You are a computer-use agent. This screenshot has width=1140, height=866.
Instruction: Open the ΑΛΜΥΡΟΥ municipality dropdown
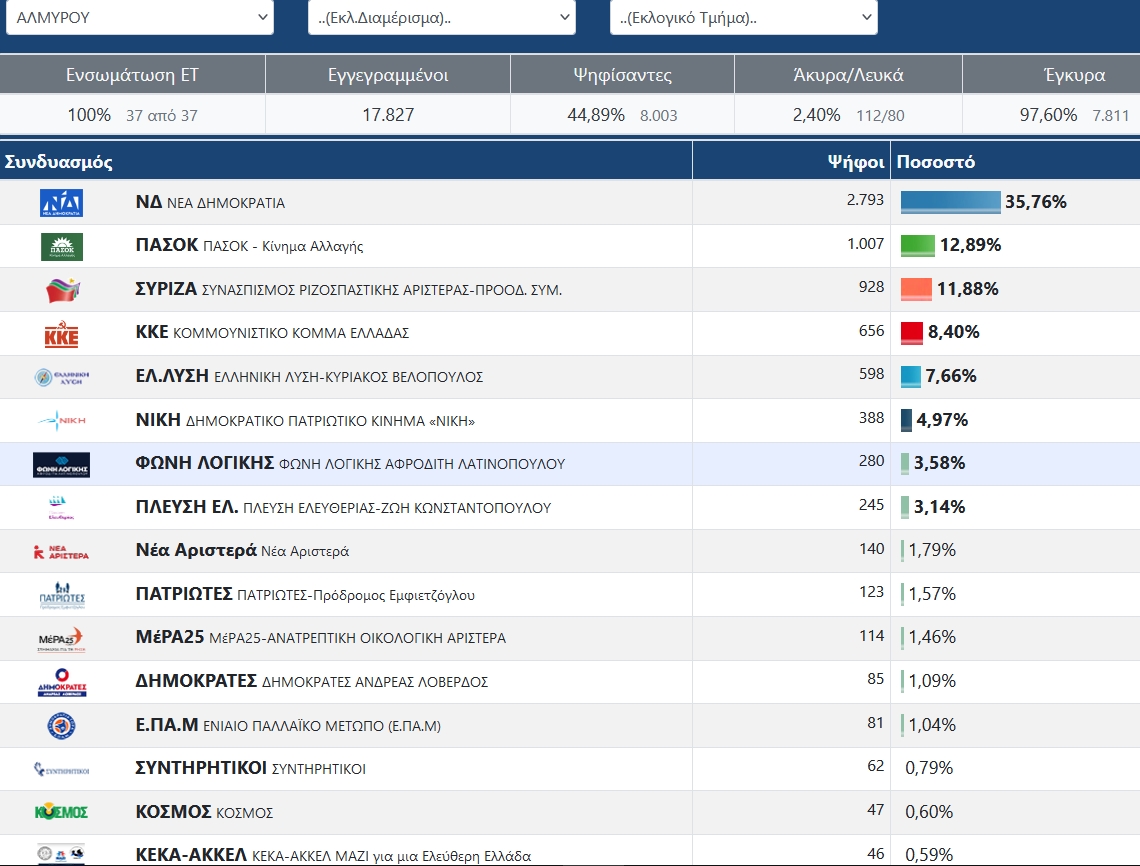139,17
